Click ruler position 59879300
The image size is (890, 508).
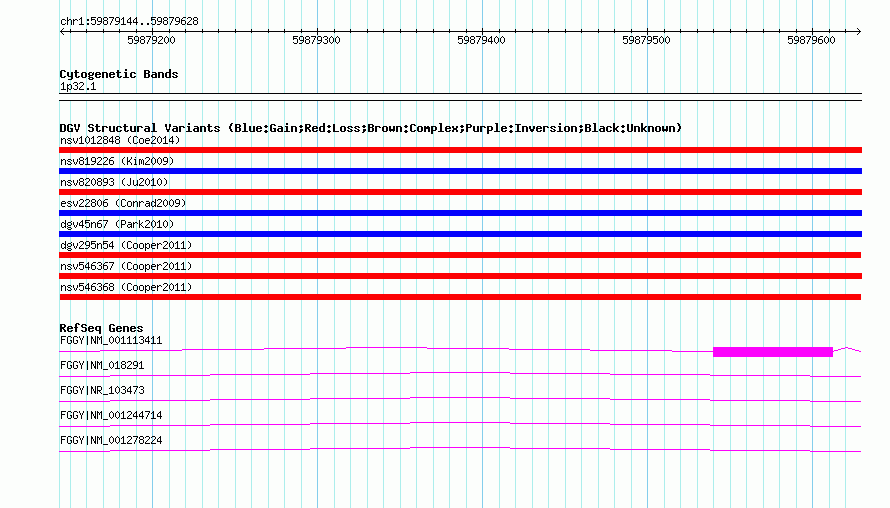[316, 40]
